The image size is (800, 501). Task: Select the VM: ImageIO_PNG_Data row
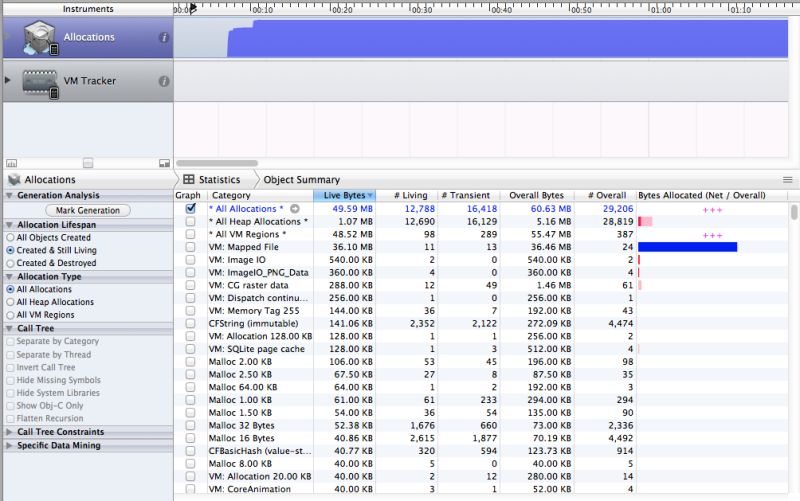[481, 272]
